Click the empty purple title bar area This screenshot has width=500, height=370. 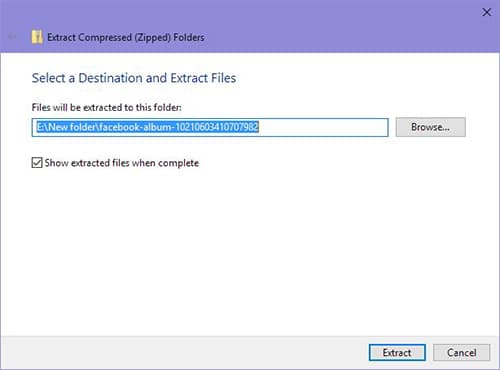pos(333,27)
